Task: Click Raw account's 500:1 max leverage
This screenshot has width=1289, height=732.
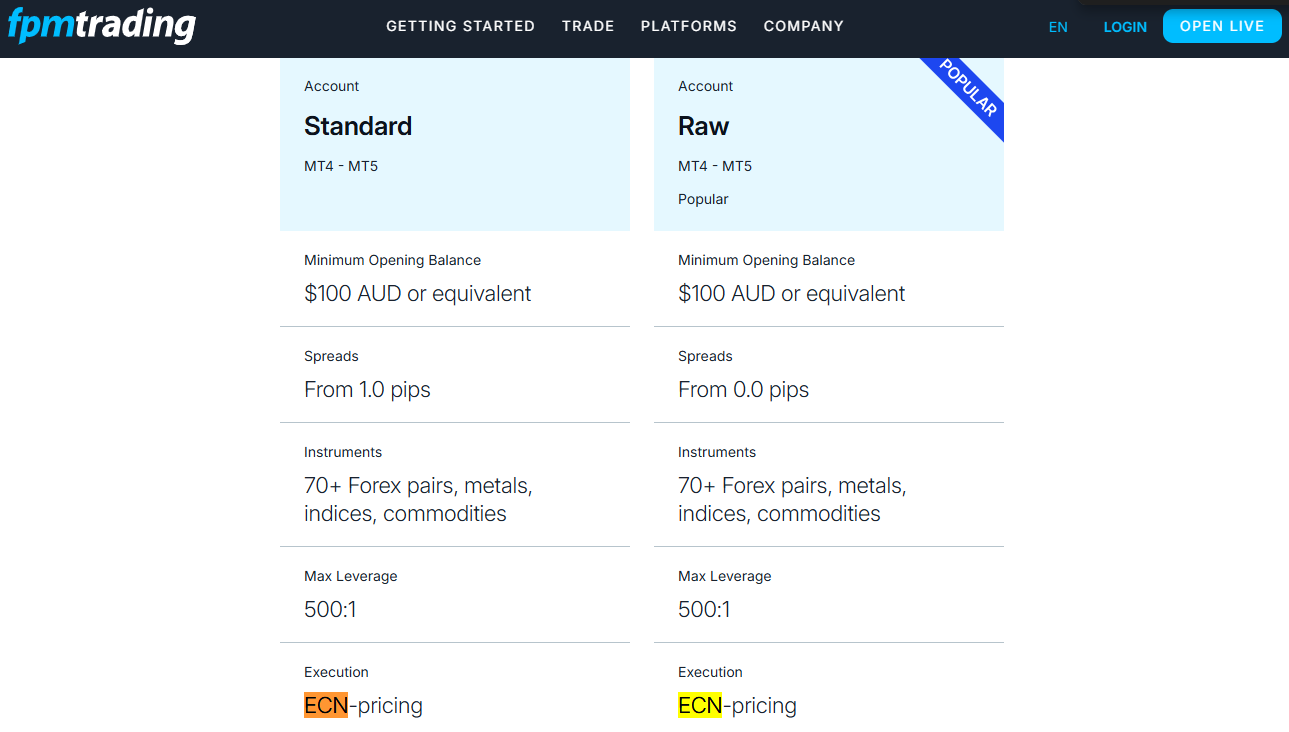Action: (704, 610)
